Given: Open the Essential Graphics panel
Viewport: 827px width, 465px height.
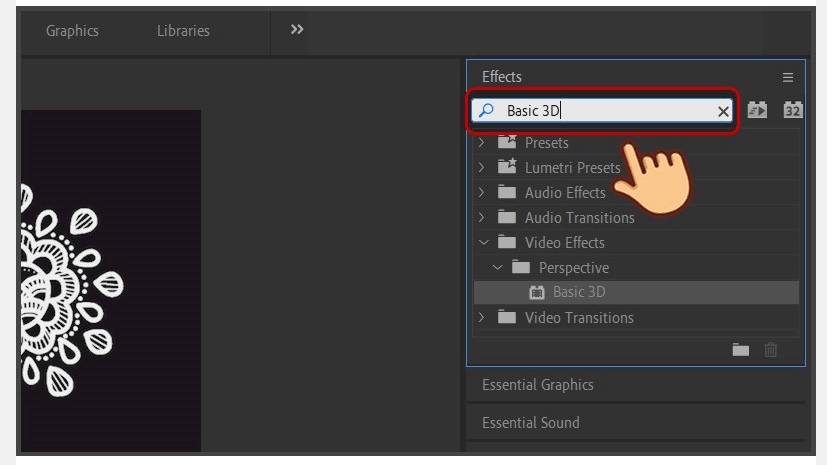Looking at the screenshot, I should tap(537, 385).
